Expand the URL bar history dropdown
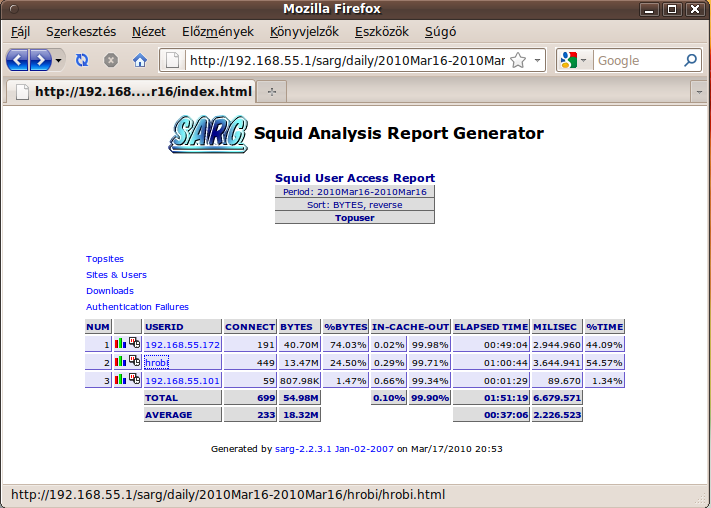Screen dimensions: 711x508 pos(537,60)
